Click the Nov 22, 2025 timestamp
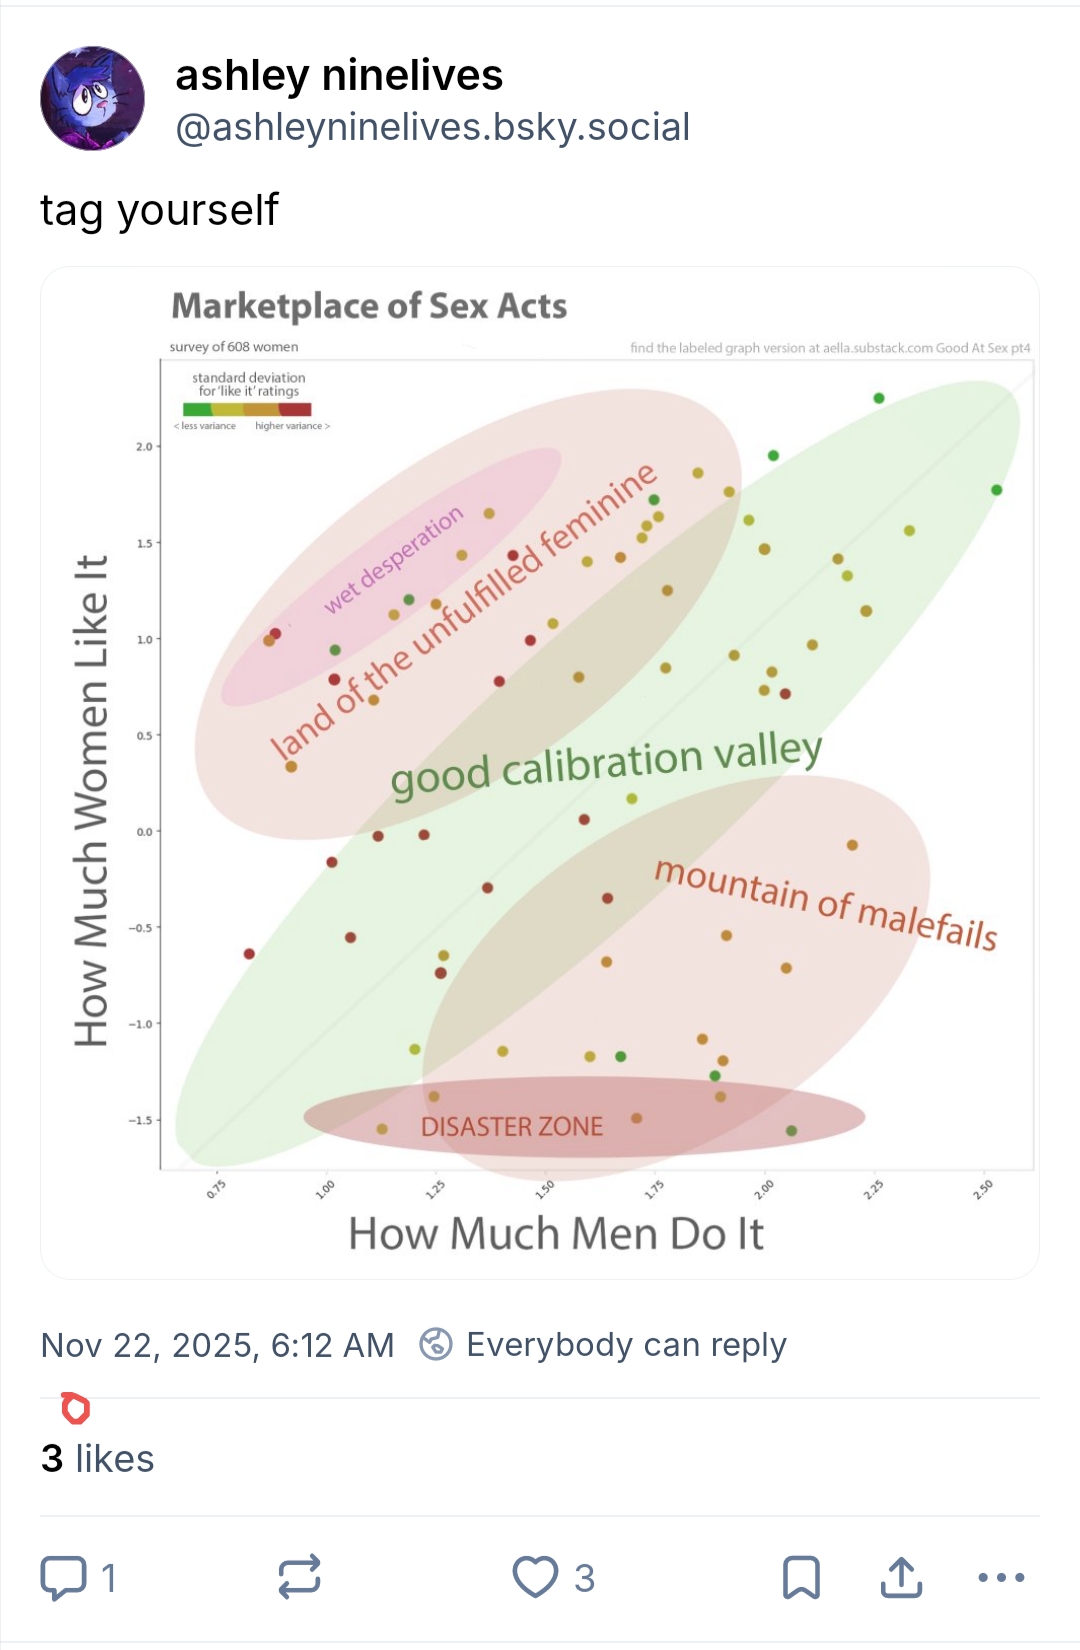The image size is (1080, 1650). (217, 1345)
